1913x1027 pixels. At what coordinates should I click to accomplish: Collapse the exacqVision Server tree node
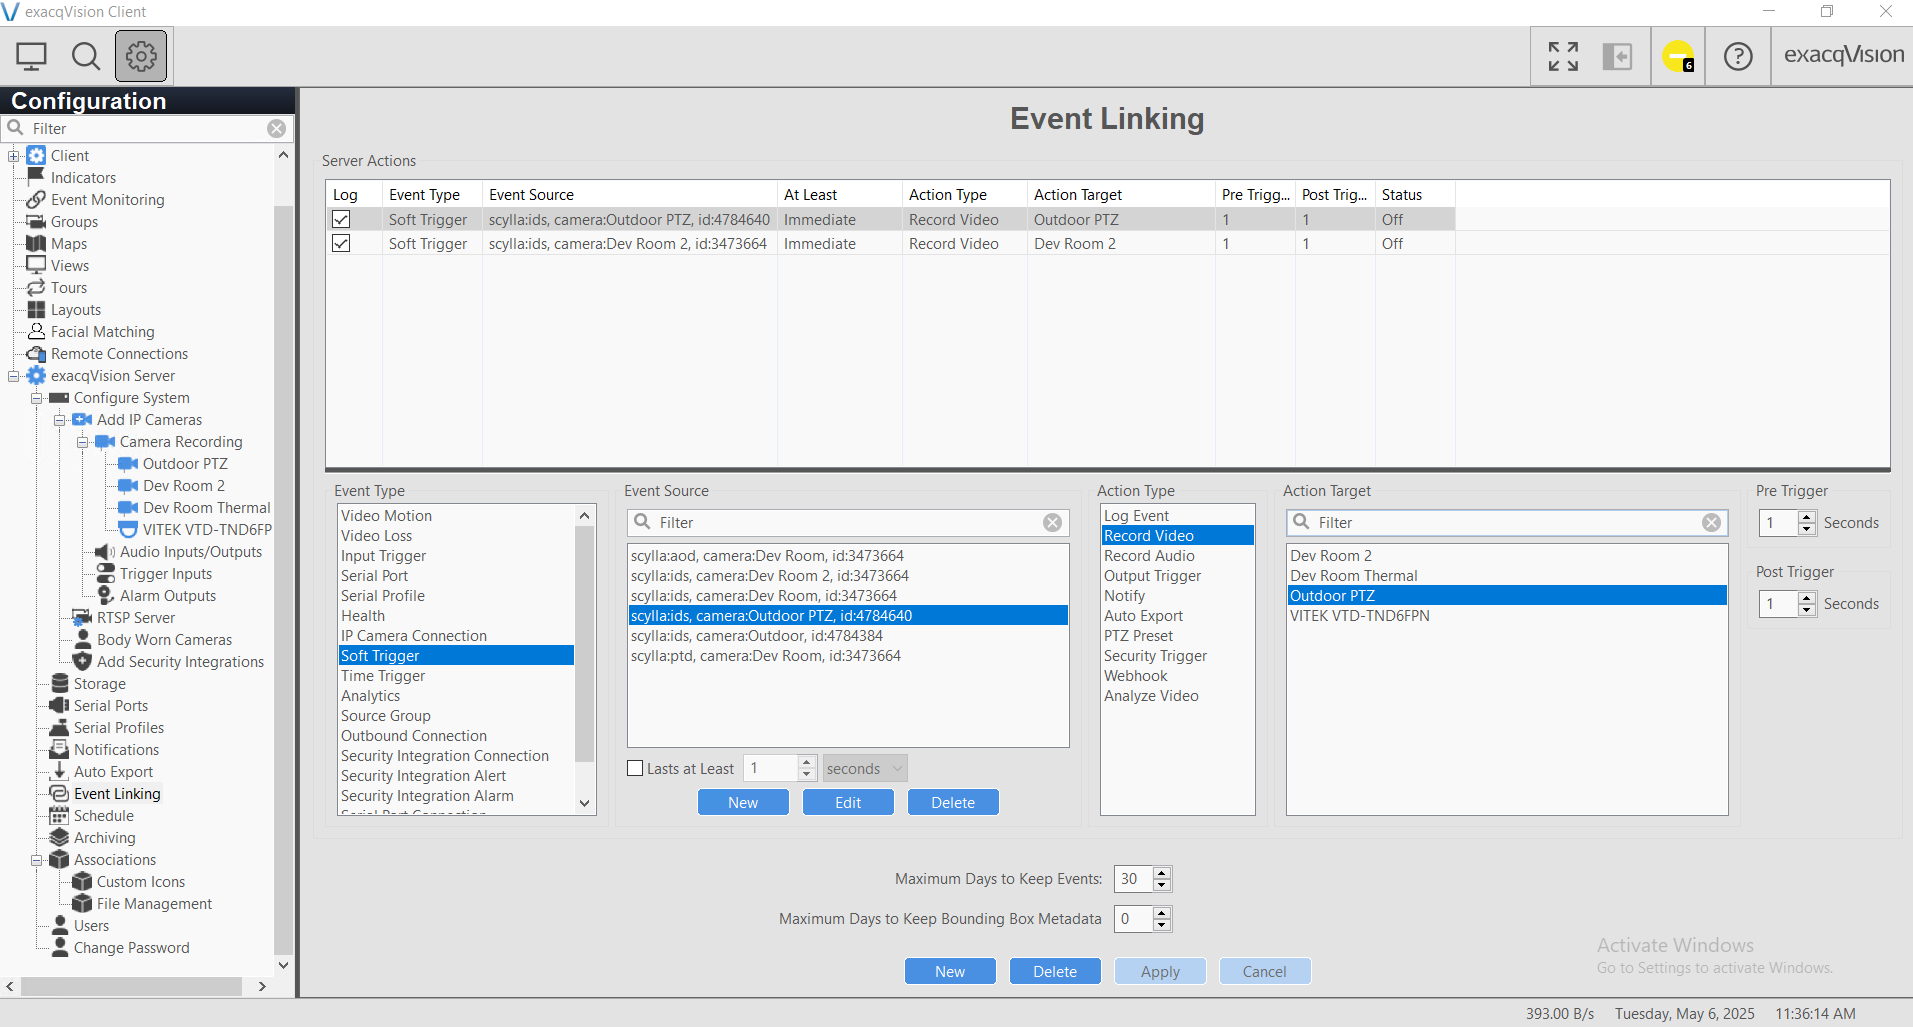click(14, 376)
